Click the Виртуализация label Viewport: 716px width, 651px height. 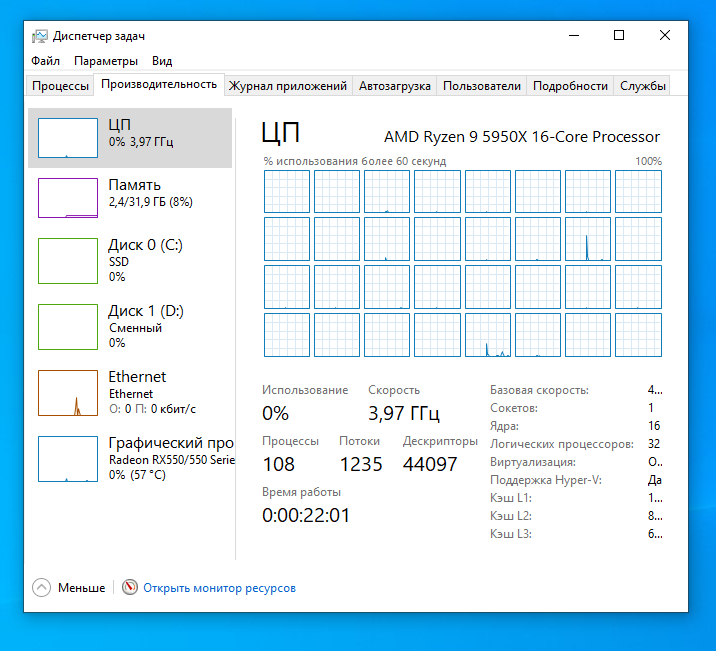[532, 462]
